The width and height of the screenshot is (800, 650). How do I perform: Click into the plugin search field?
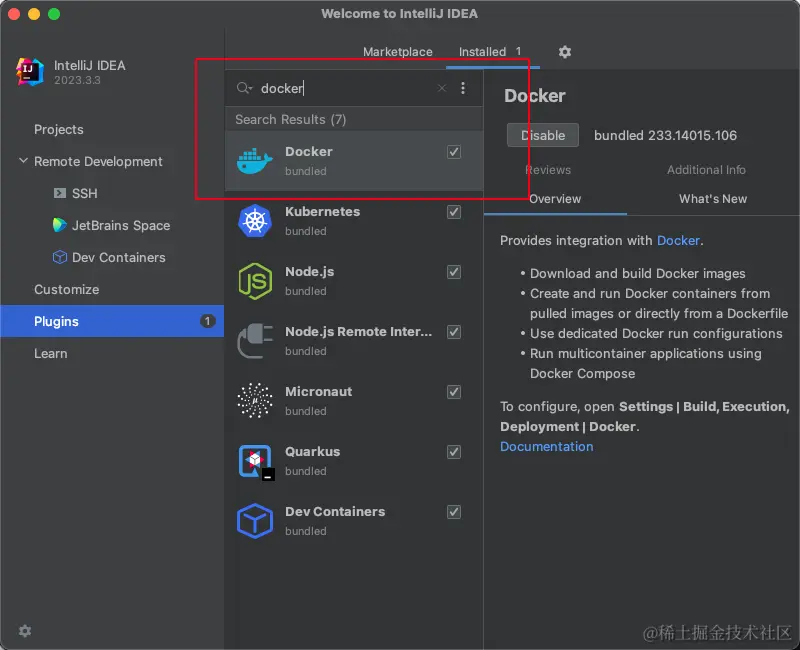tap(345, 88)
